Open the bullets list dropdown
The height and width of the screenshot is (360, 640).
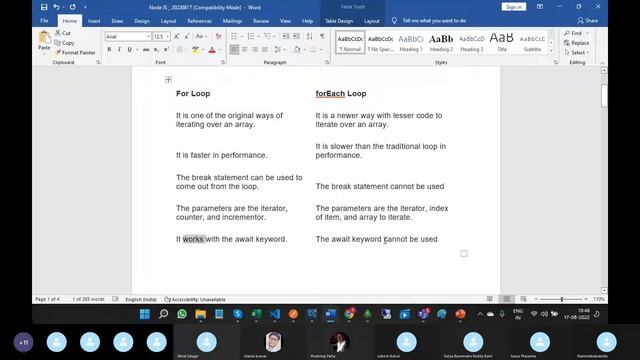coord(241,36)
